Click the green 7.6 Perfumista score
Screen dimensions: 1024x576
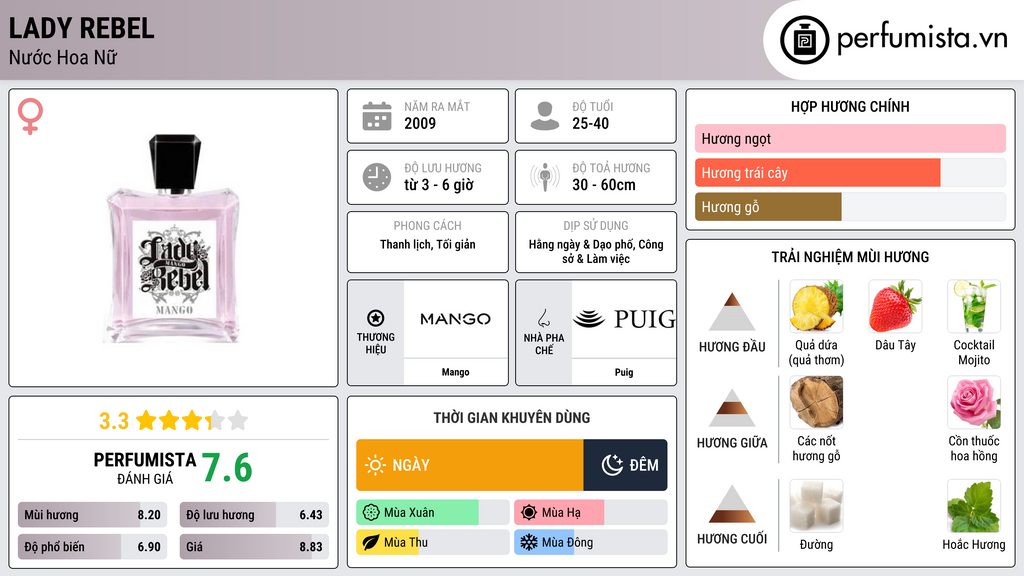(227, 468)
